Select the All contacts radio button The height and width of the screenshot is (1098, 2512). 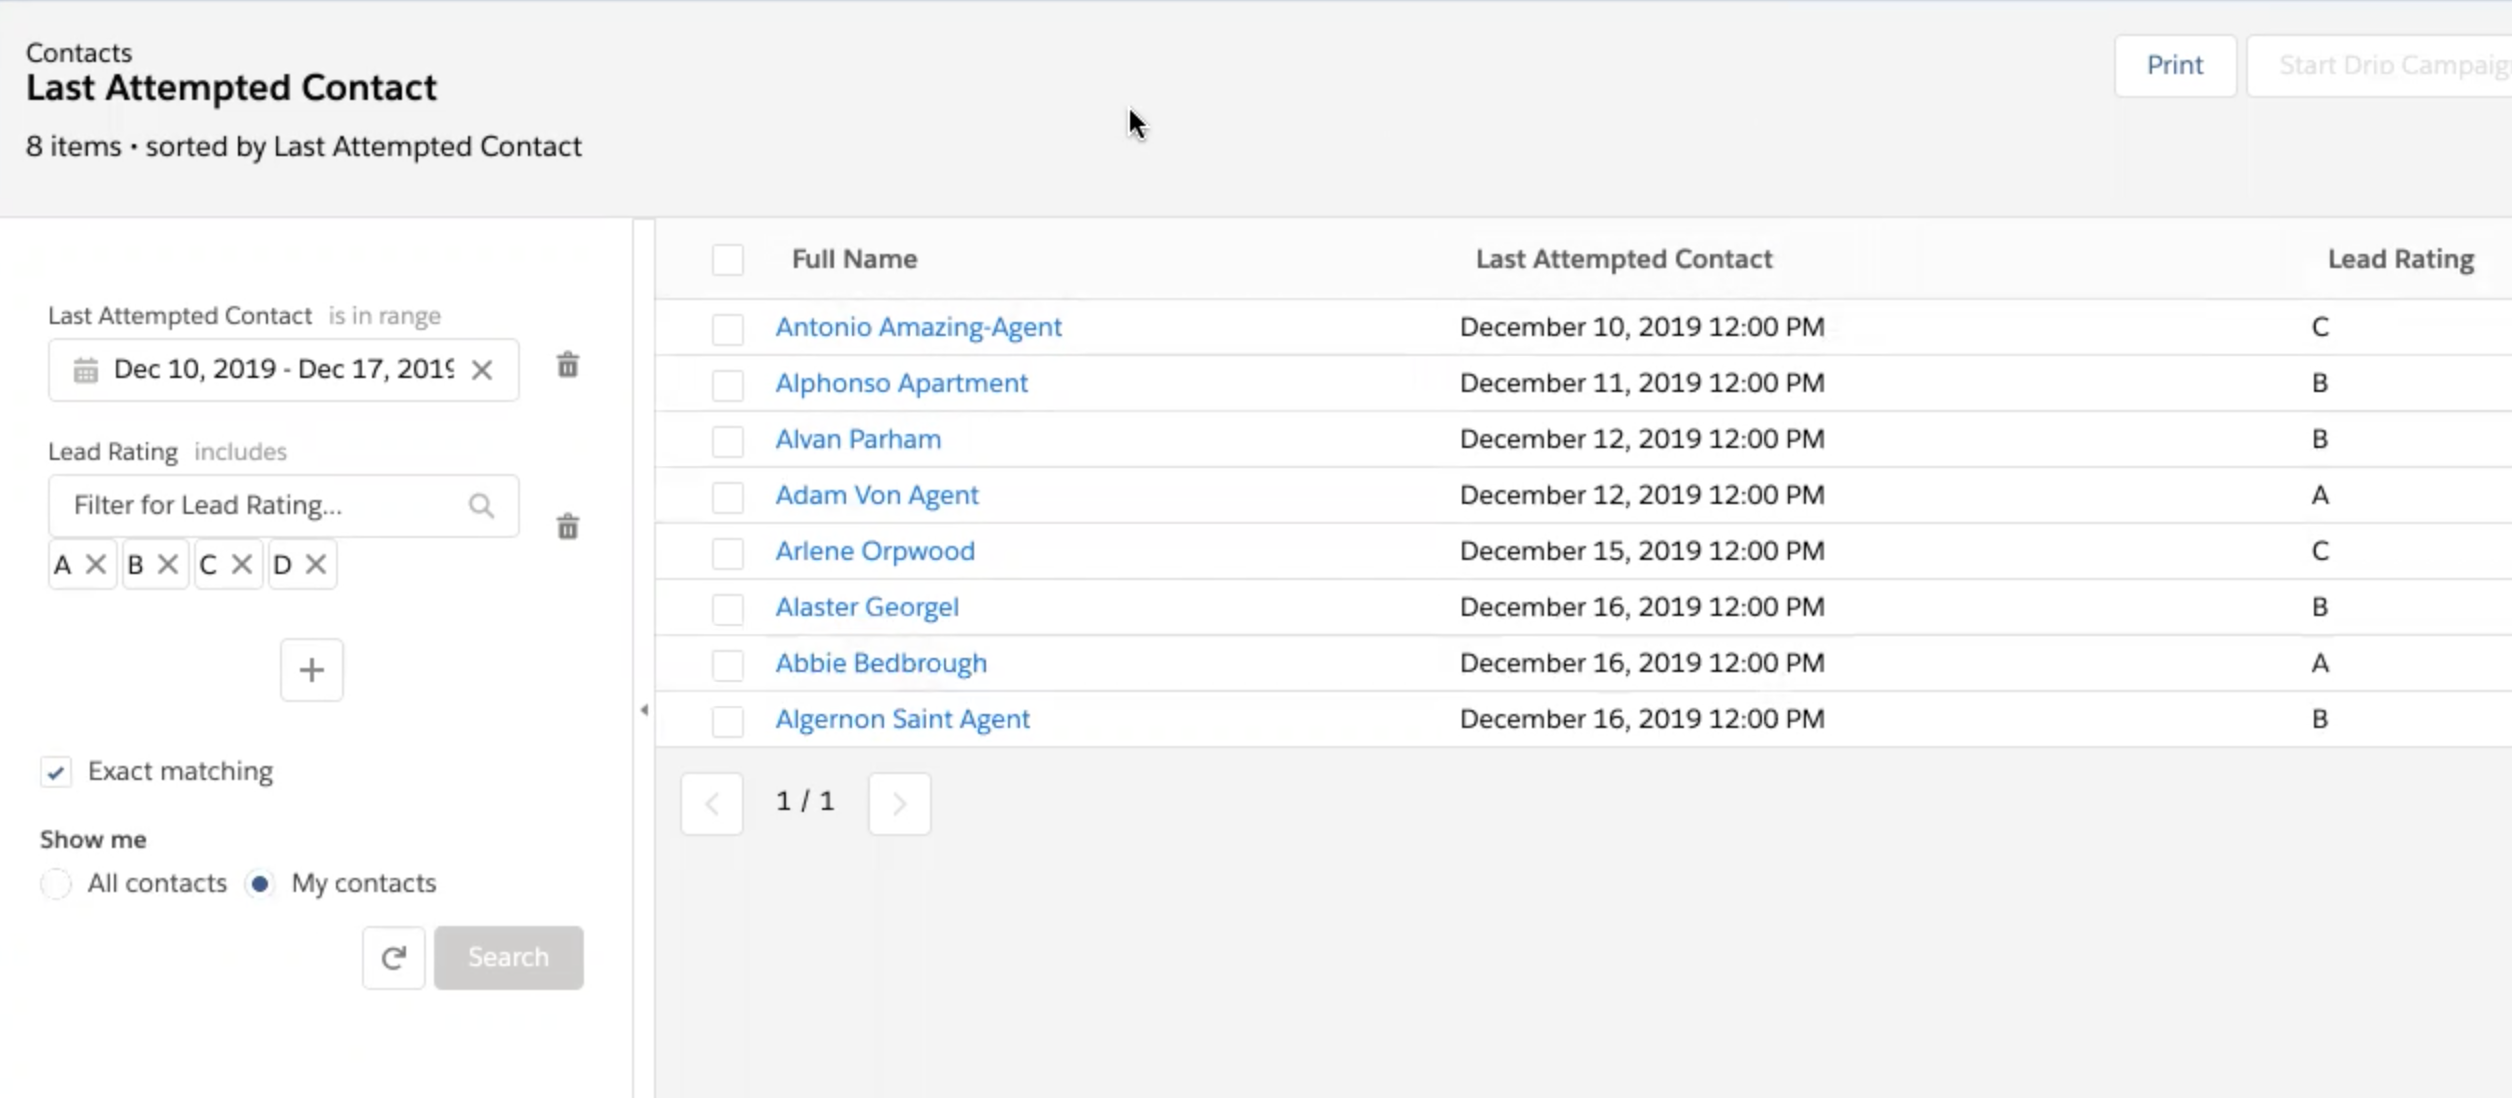click(x=56, y=883)
